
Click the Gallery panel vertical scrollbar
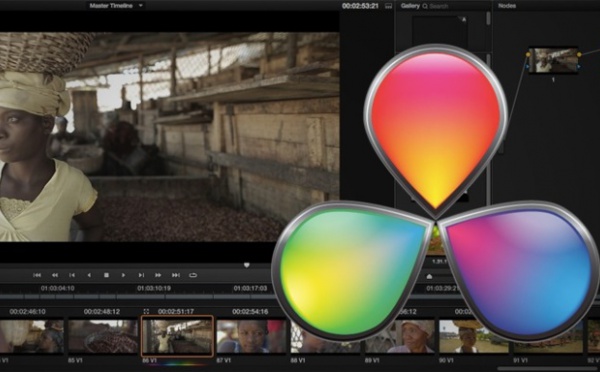[x=488, y=19]
